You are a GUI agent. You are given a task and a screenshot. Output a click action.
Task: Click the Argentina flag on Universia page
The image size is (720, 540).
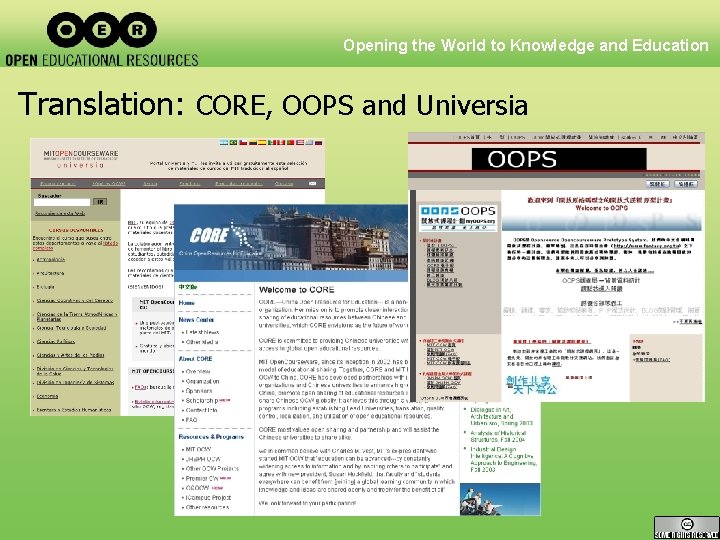pyautogui.click(x=224, y=142)
